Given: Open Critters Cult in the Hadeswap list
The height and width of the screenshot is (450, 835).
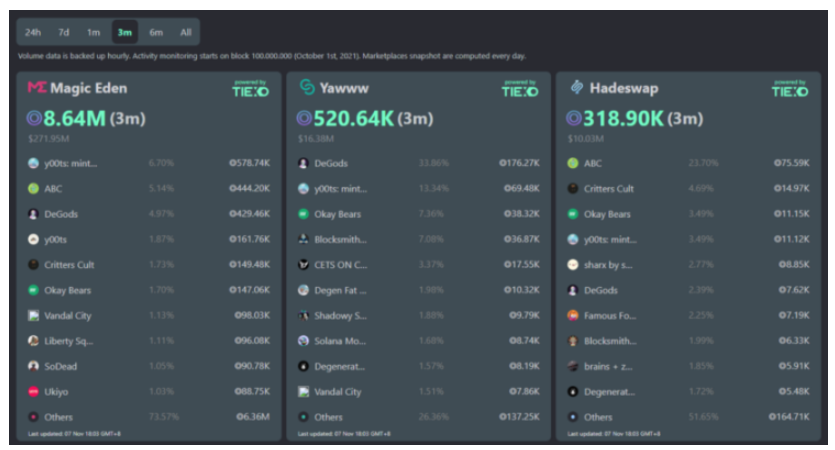Looking at the screenshot, I should pyautogui.click(x=609, y=189).
